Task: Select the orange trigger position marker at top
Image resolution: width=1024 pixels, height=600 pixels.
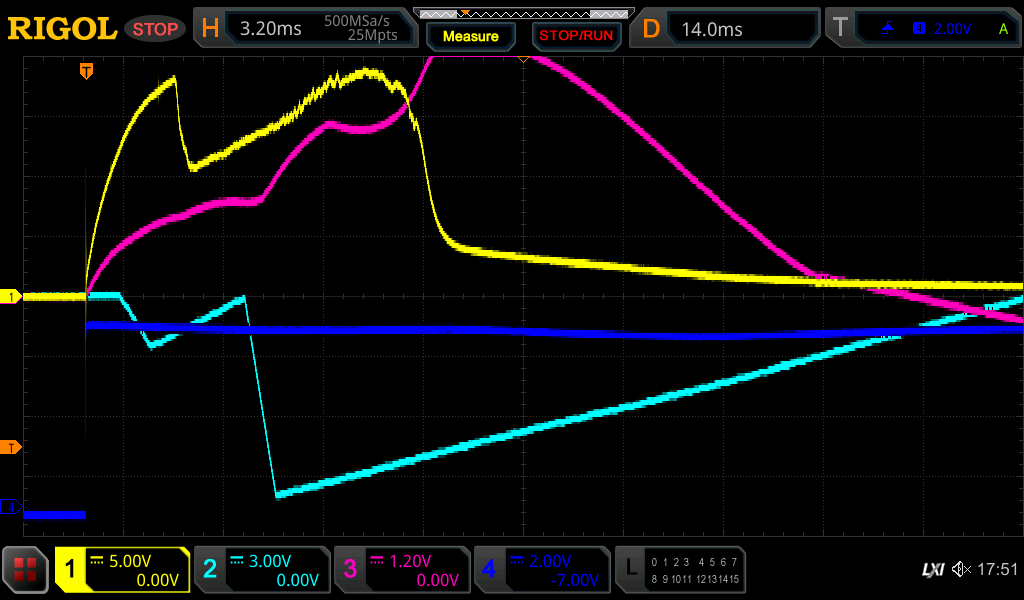Action: (87, 70)
